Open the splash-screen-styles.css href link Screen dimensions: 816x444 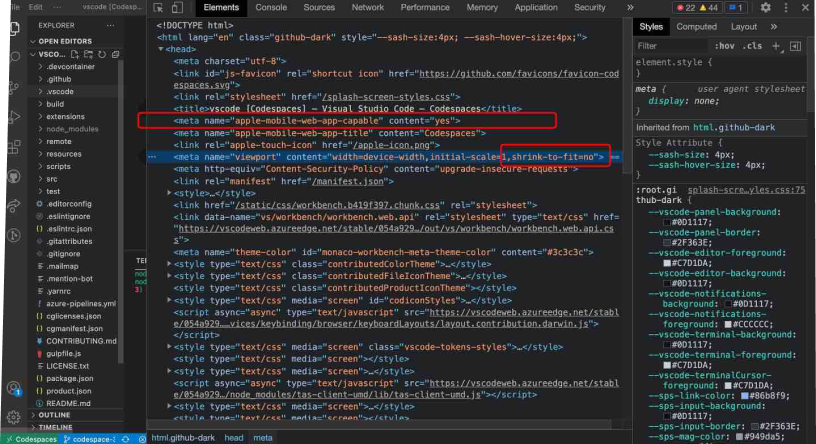[x=386, y=97]
